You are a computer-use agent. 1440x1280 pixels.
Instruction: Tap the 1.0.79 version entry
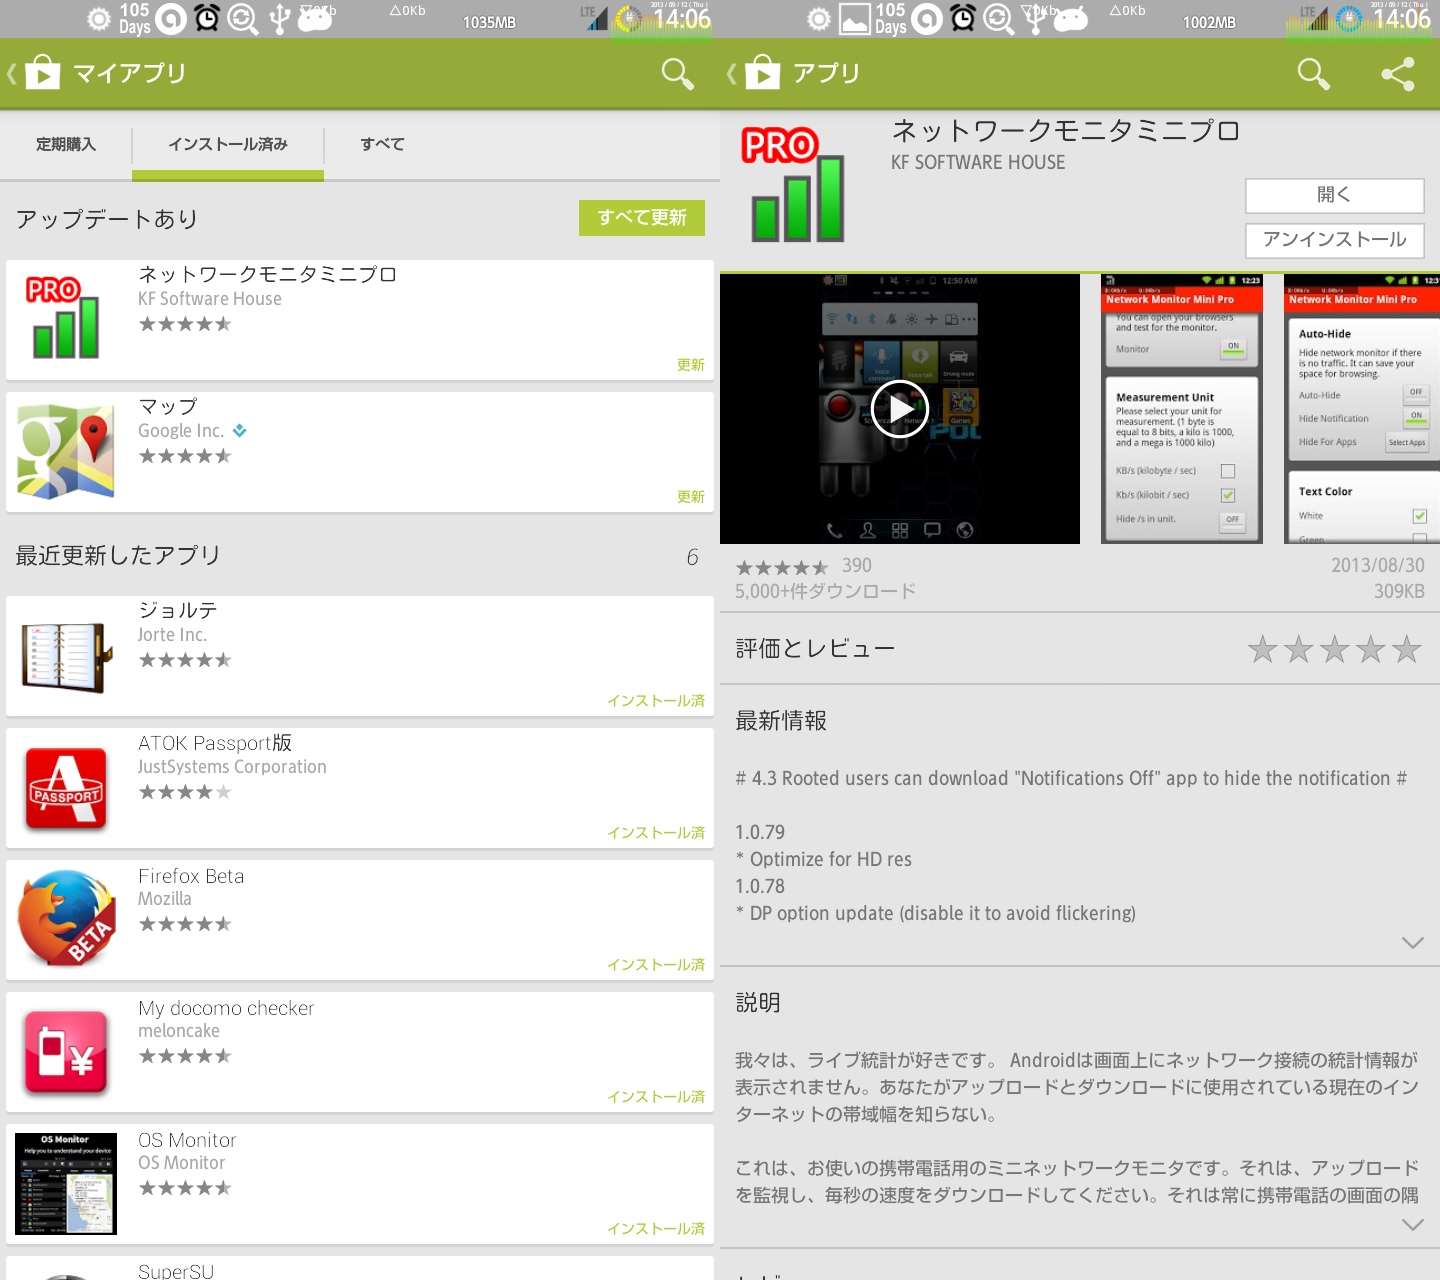coord(760,832)
